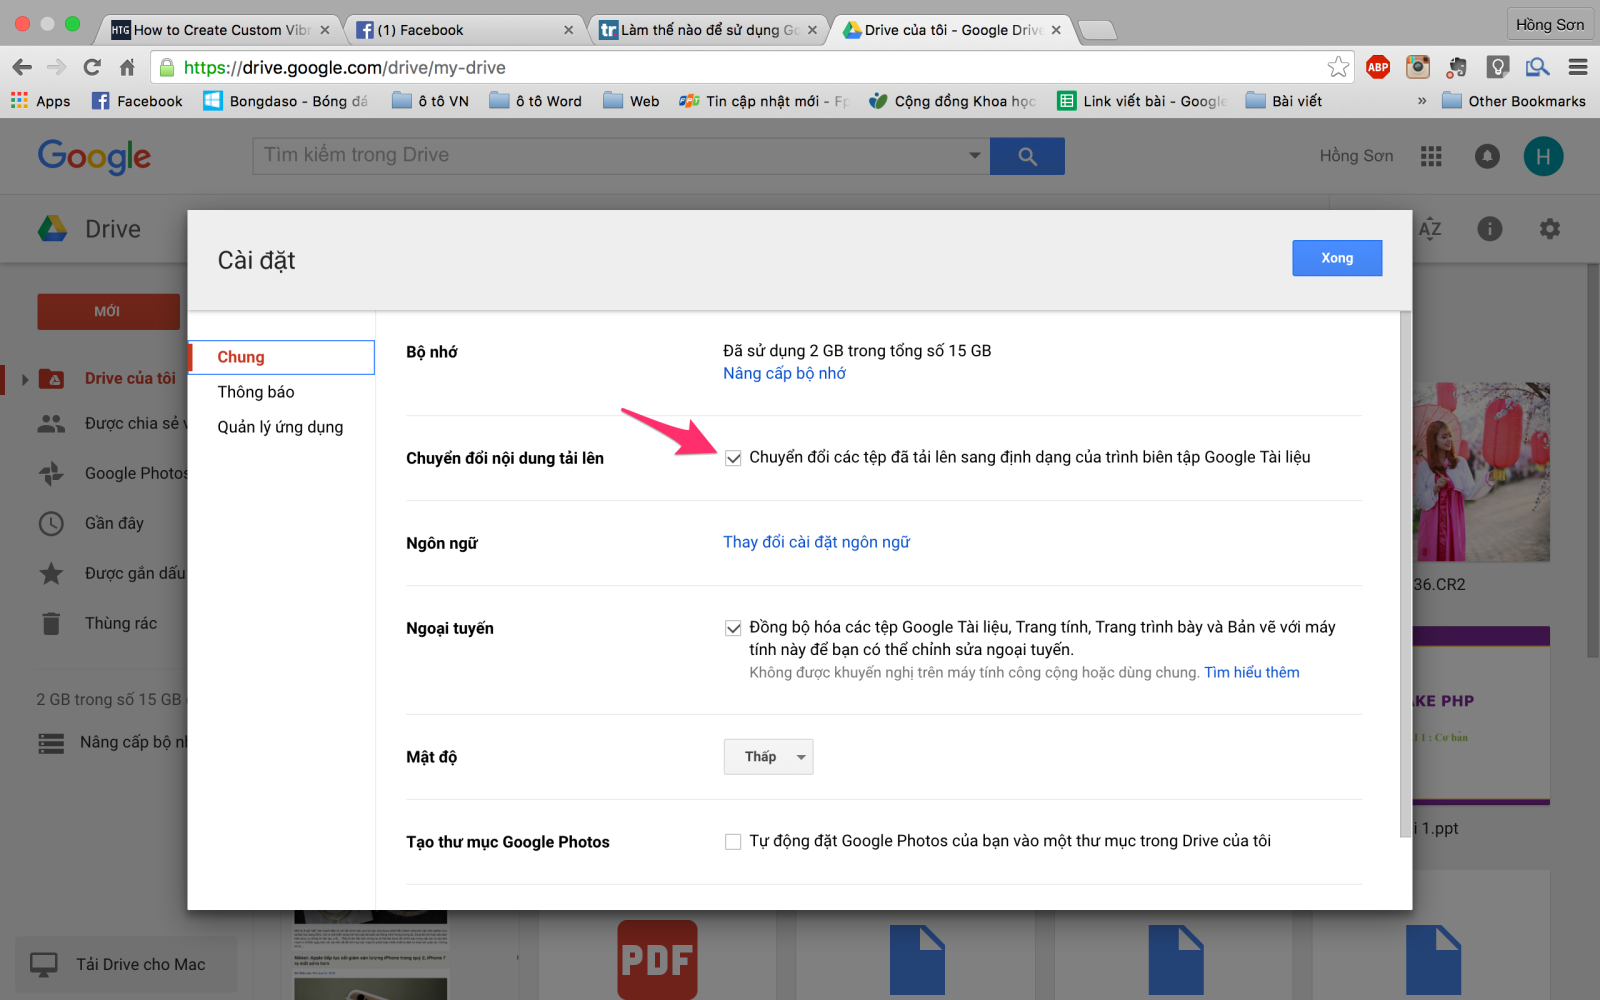Image resolution: width=1600 pixels, height=1000 pixels.
Task: Click the info panel icon
Action: click(1489, 229)
